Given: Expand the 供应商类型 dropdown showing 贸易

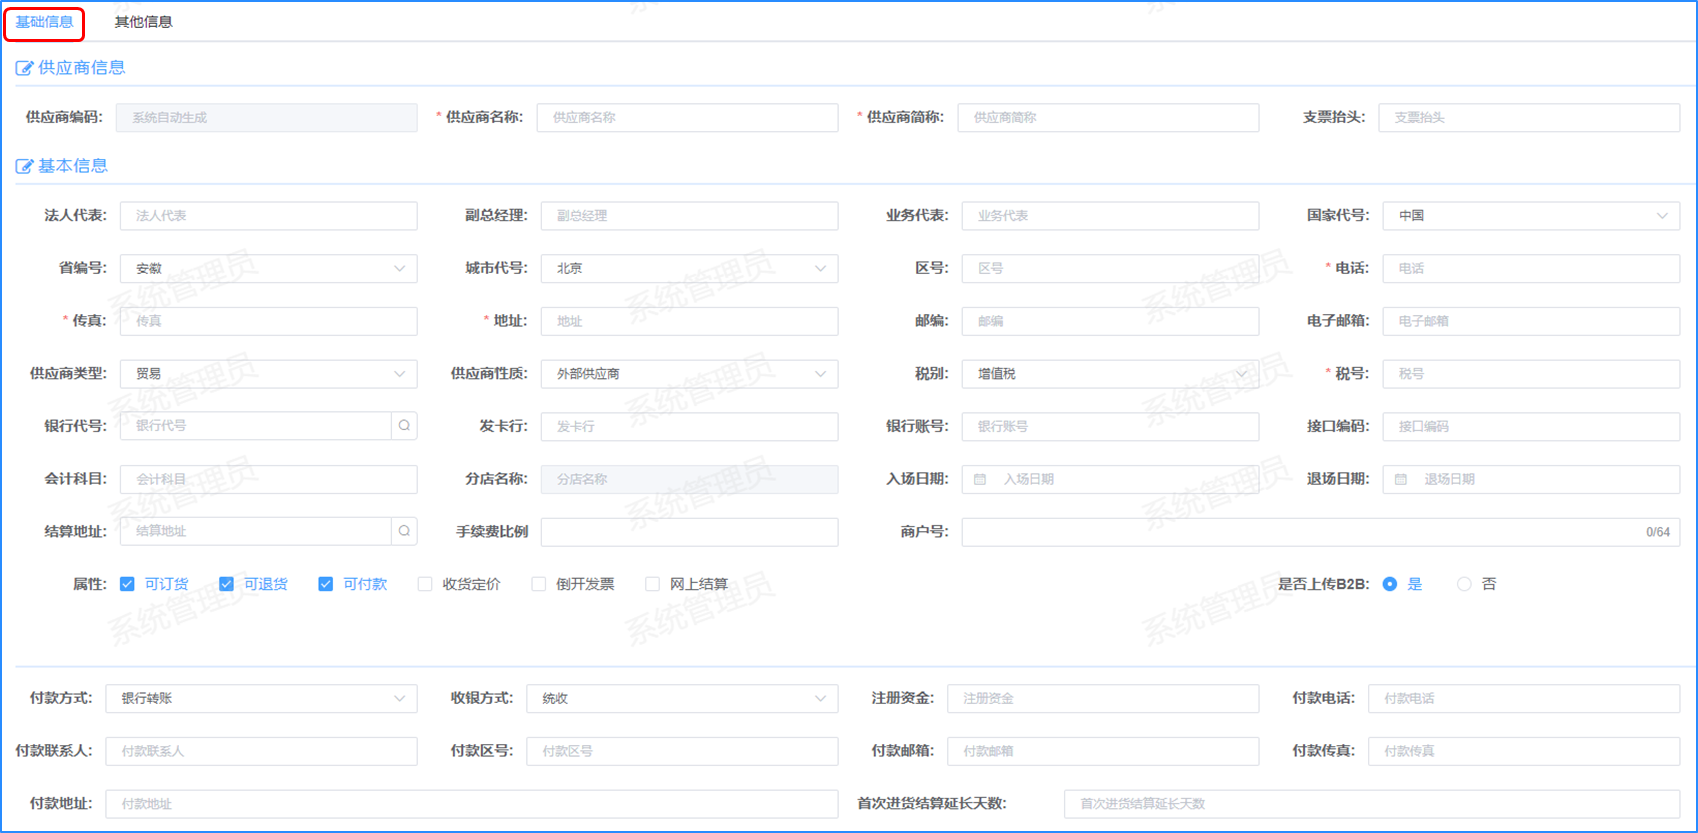Looking at the screenshot, I should pyautogui.click(x=268, y=374).
